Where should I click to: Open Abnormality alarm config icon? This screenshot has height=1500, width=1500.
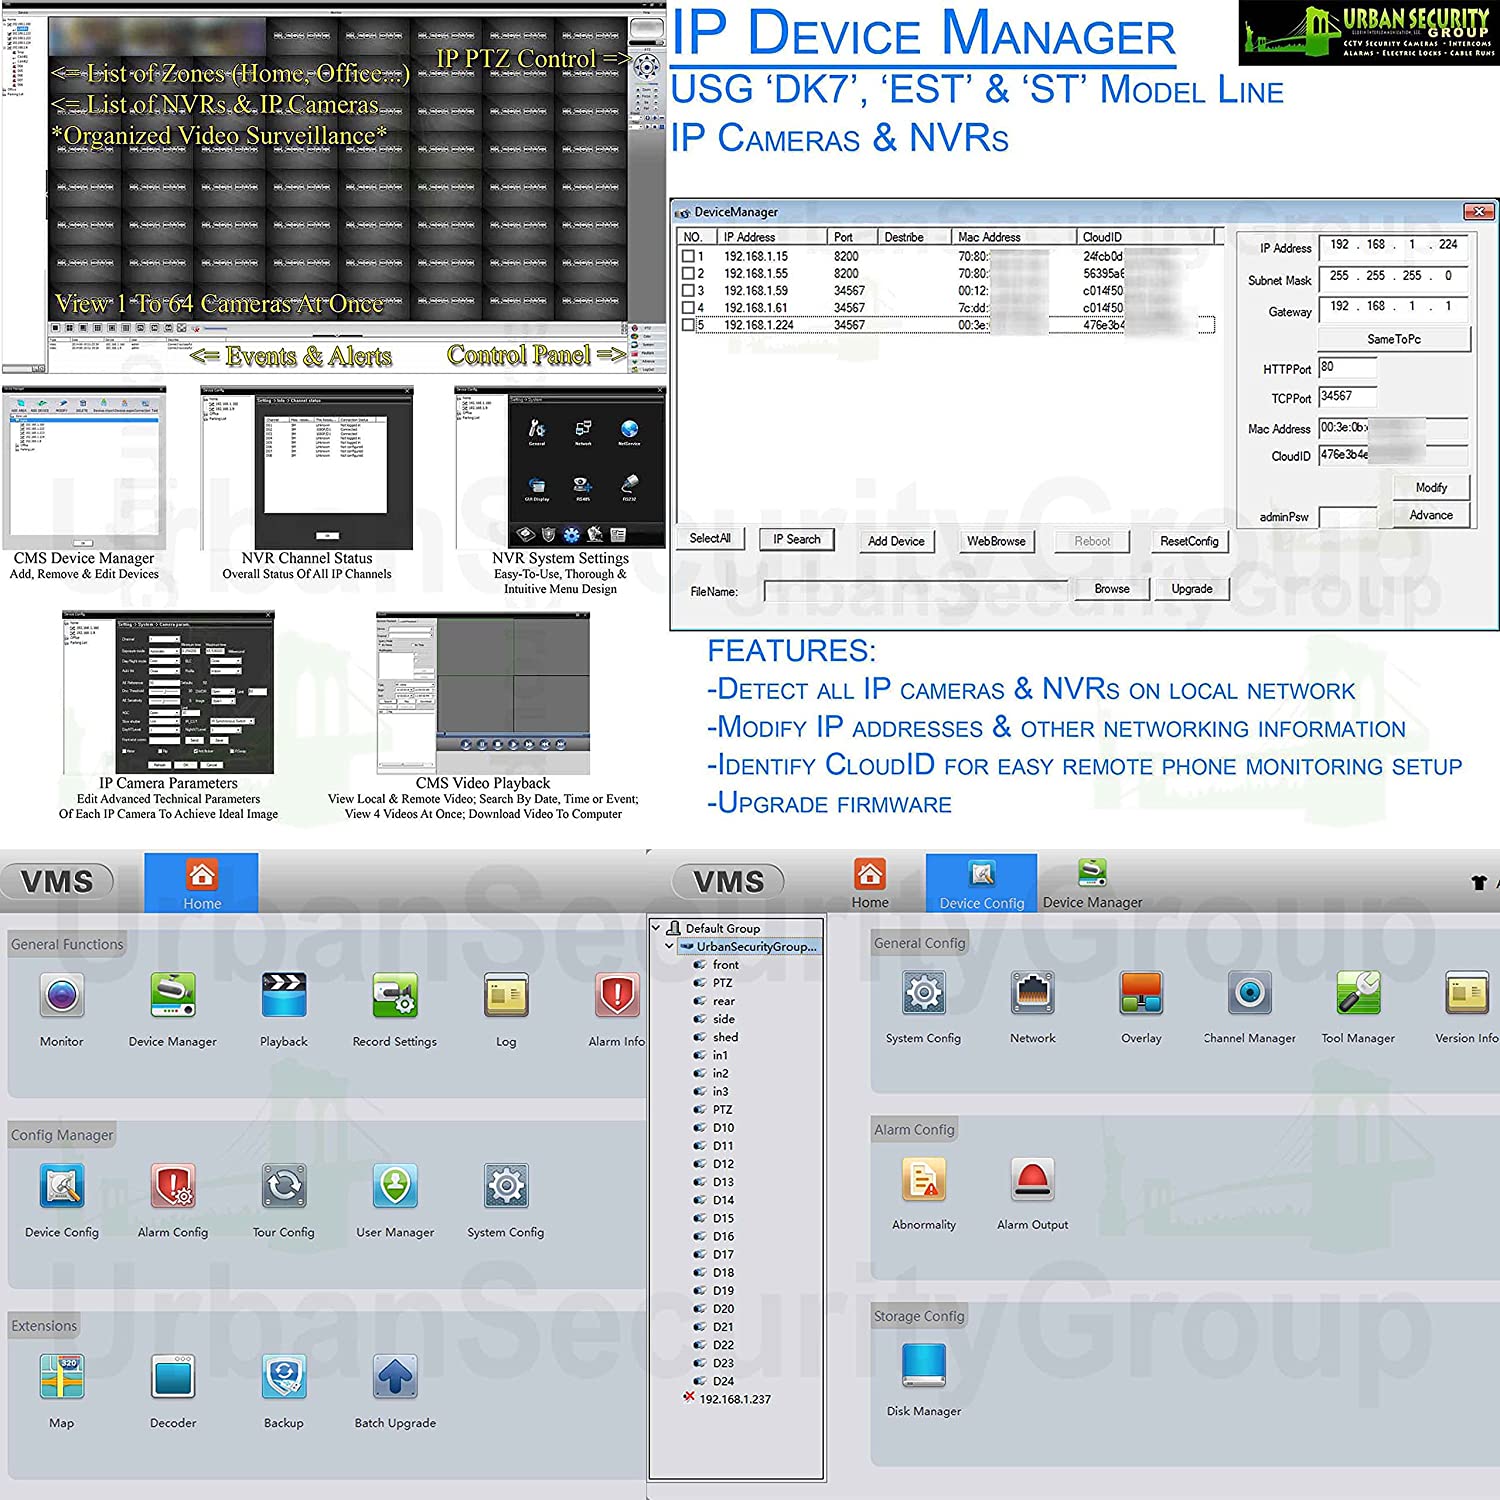pyautogui.click(x=924, y=1180)
